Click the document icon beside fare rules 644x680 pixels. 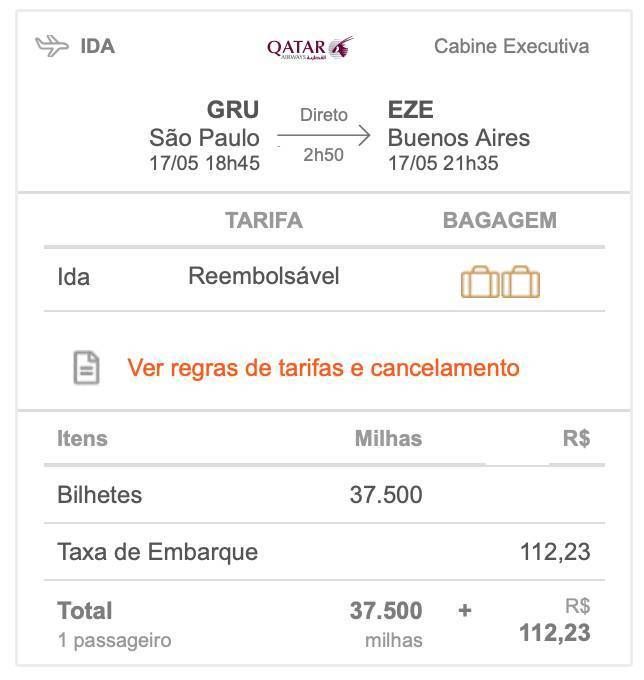(86, 368)
